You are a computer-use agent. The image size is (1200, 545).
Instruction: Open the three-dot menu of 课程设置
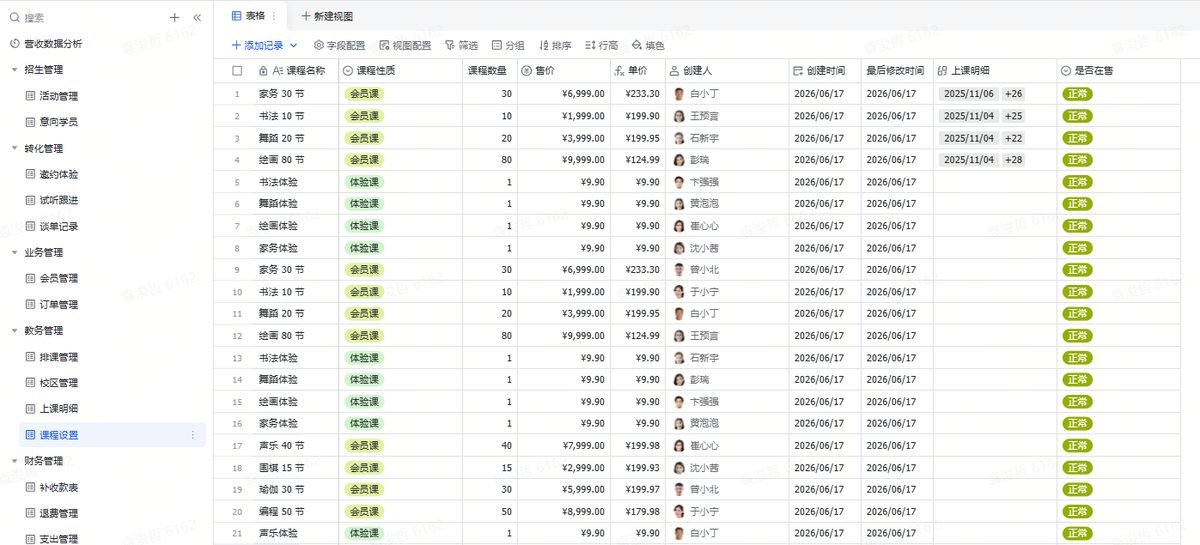point(193,435)
